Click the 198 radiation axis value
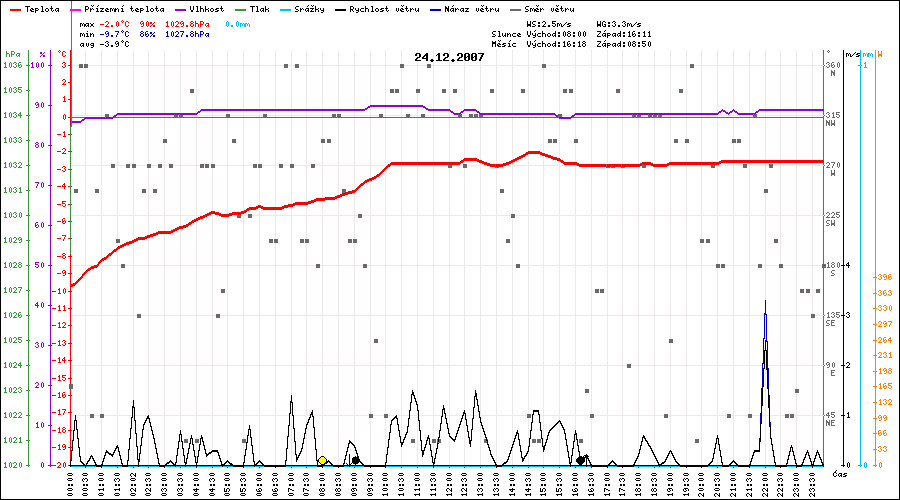This screenshot has width=900, height=500. 885,371
